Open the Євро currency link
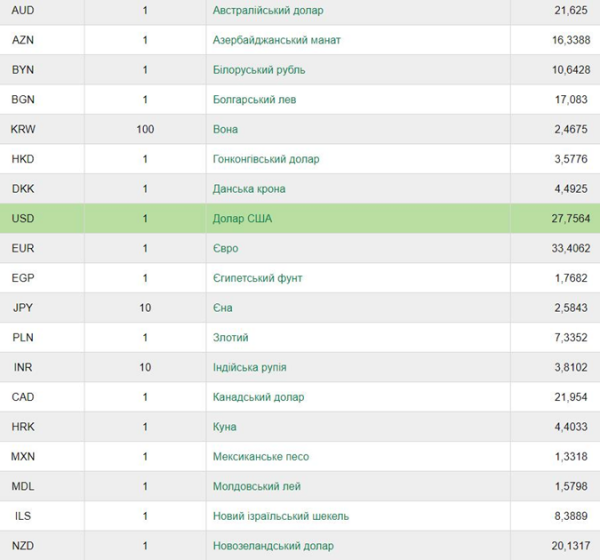Screen dimensions: 600x560 pyautogui.click(x=225, y=248)
